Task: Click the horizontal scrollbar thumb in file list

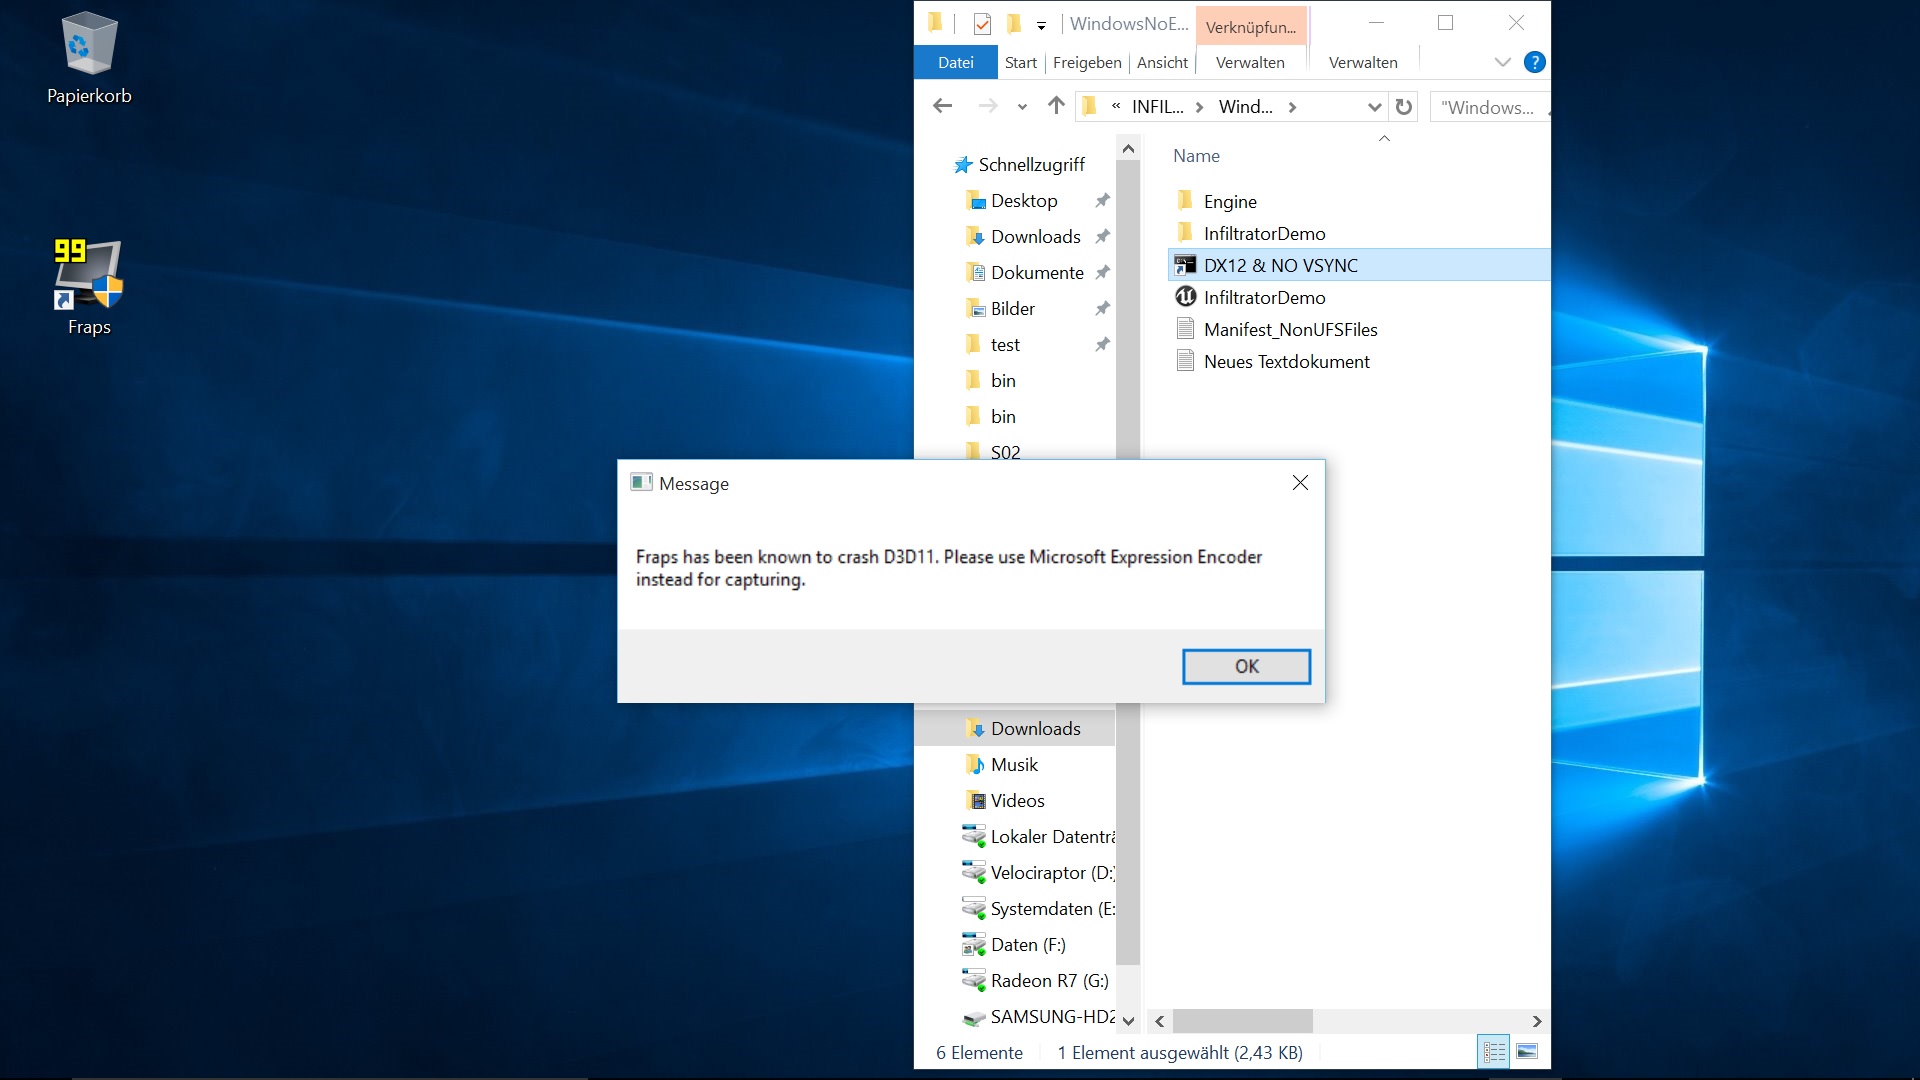Action: [1242, 1021]
